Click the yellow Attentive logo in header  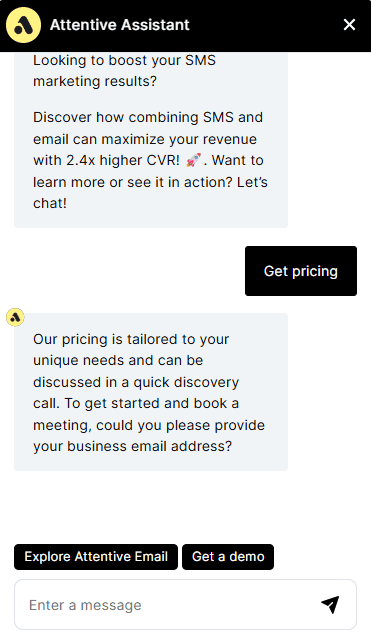[23, 25]
